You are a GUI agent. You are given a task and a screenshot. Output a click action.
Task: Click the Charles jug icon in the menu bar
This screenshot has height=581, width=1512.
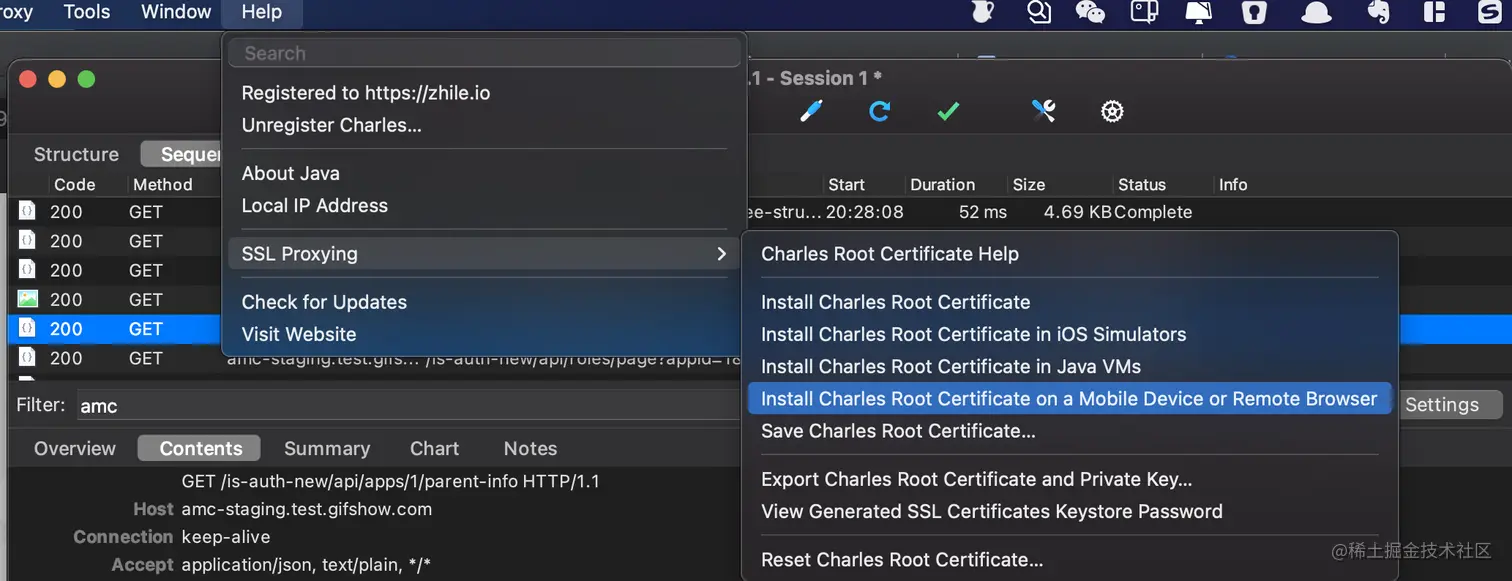[982, 12]
